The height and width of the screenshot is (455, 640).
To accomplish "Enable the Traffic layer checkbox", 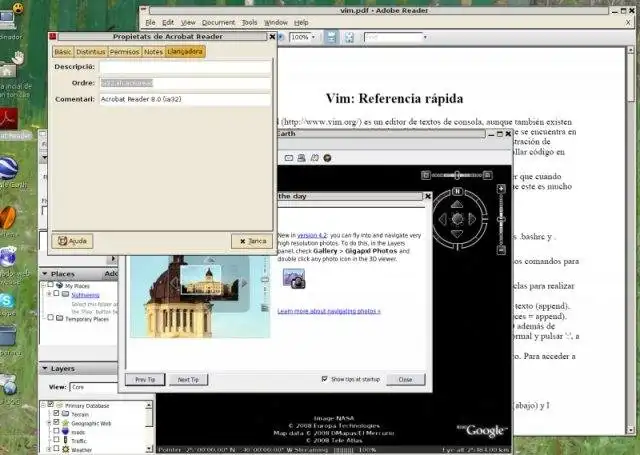I will point(56,440).
